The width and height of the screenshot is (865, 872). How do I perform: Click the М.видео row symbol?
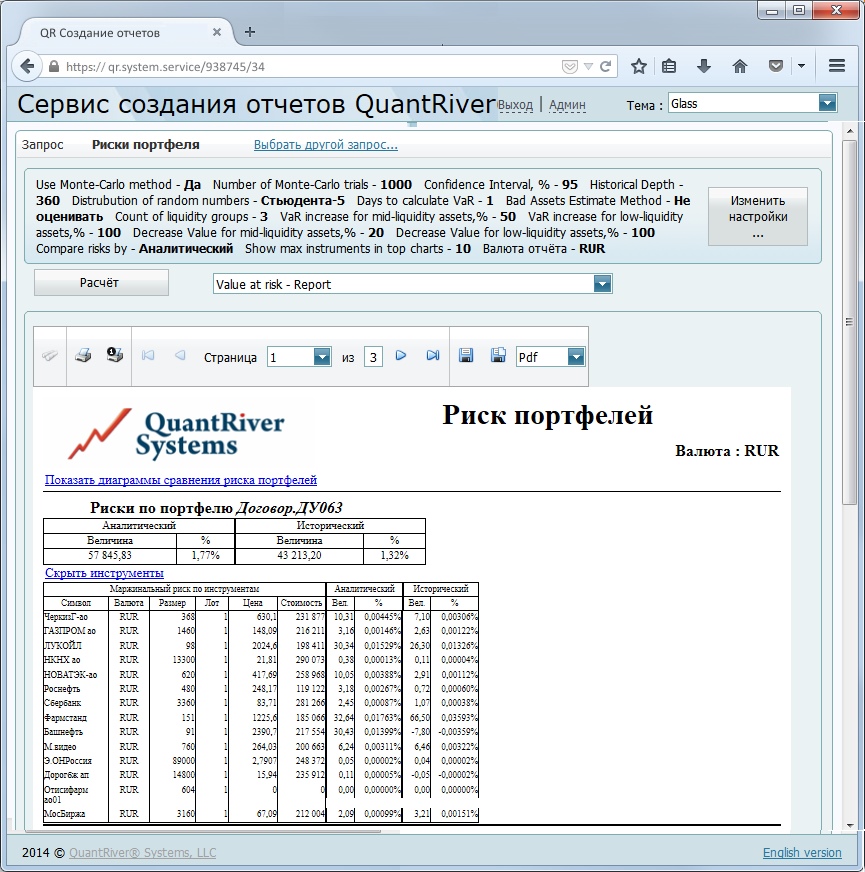(x=60, y=746)
